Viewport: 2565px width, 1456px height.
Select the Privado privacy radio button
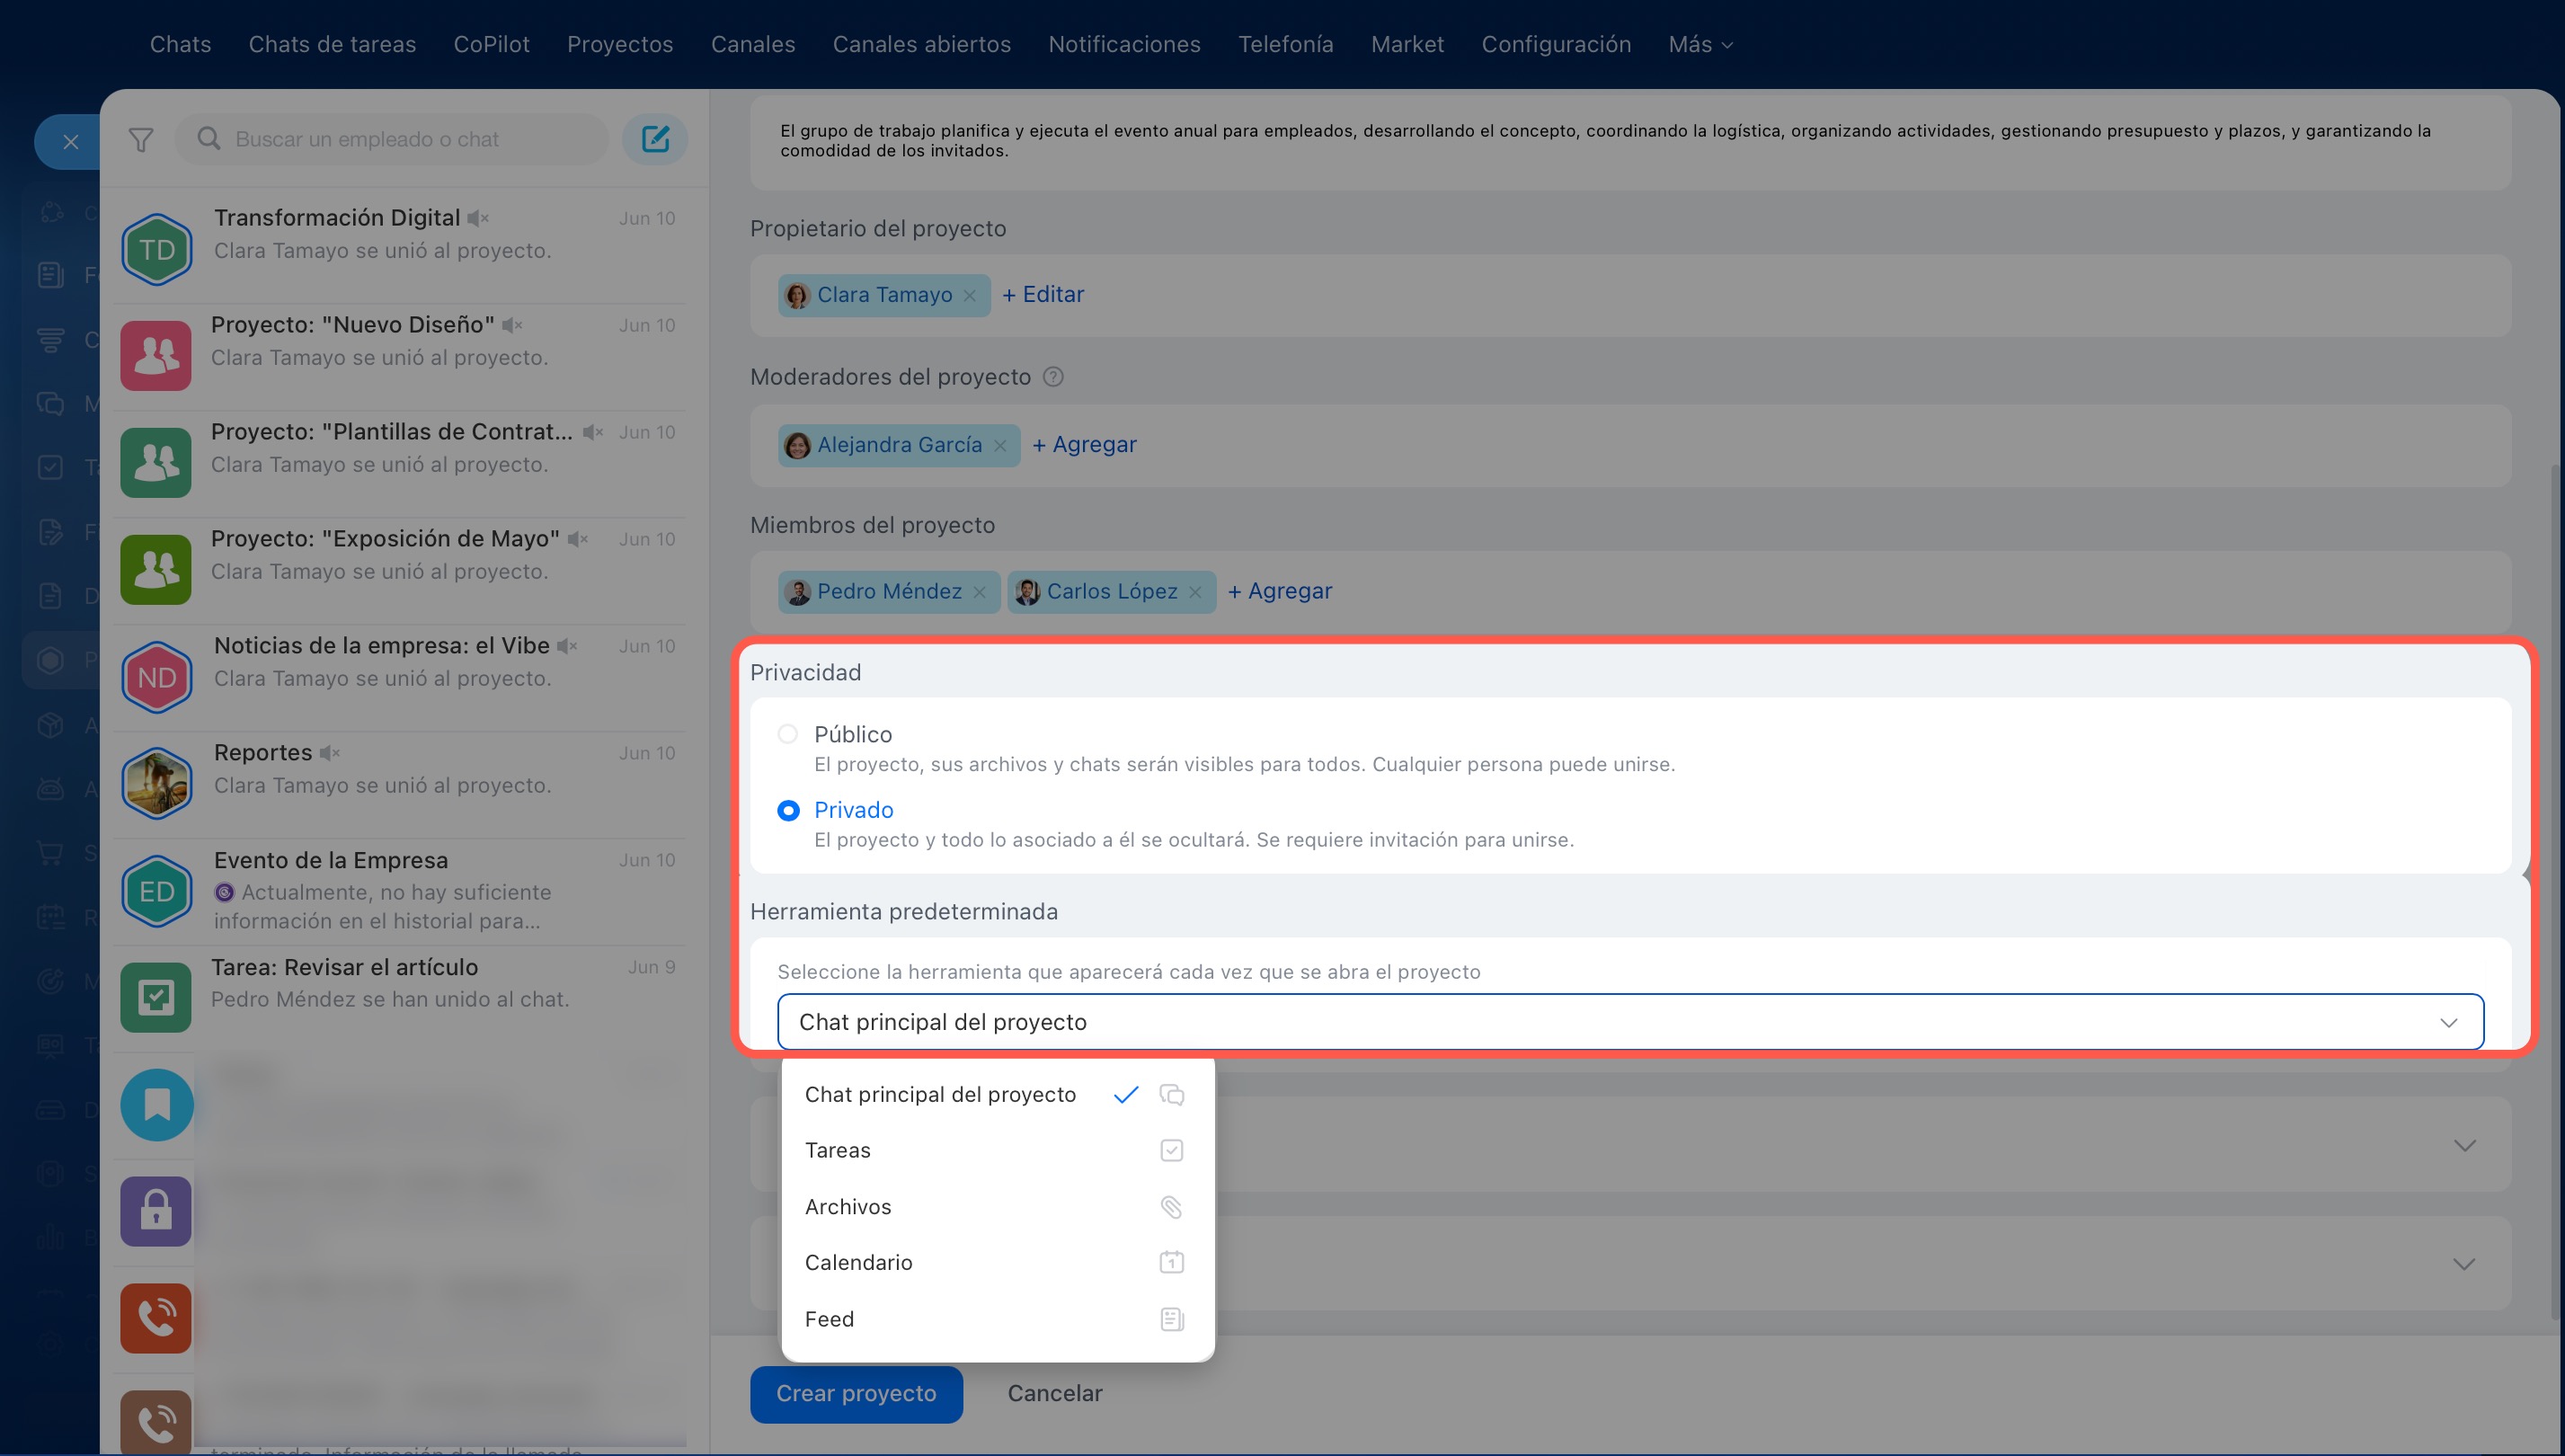(788, 810)
